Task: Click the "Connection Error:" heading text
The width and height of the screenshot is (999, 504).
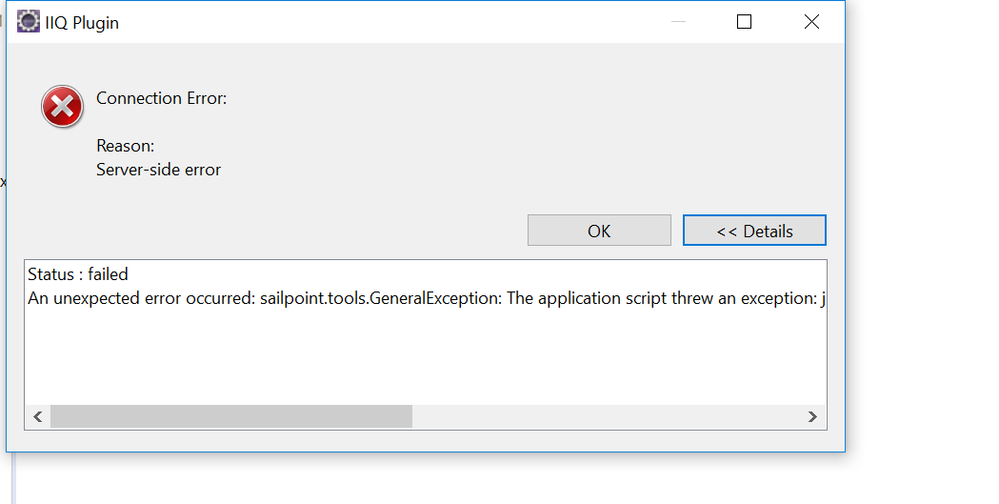Action: pyautogui.click(x=161, y=98)
